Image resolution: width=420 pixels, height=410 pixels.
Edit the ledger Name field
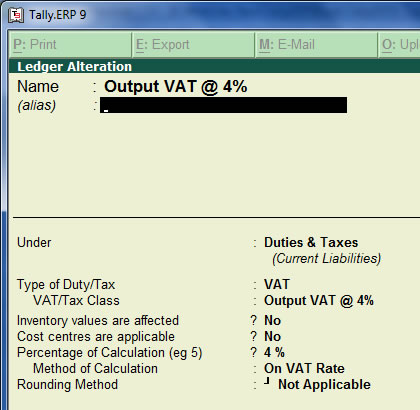pos(176,87)
